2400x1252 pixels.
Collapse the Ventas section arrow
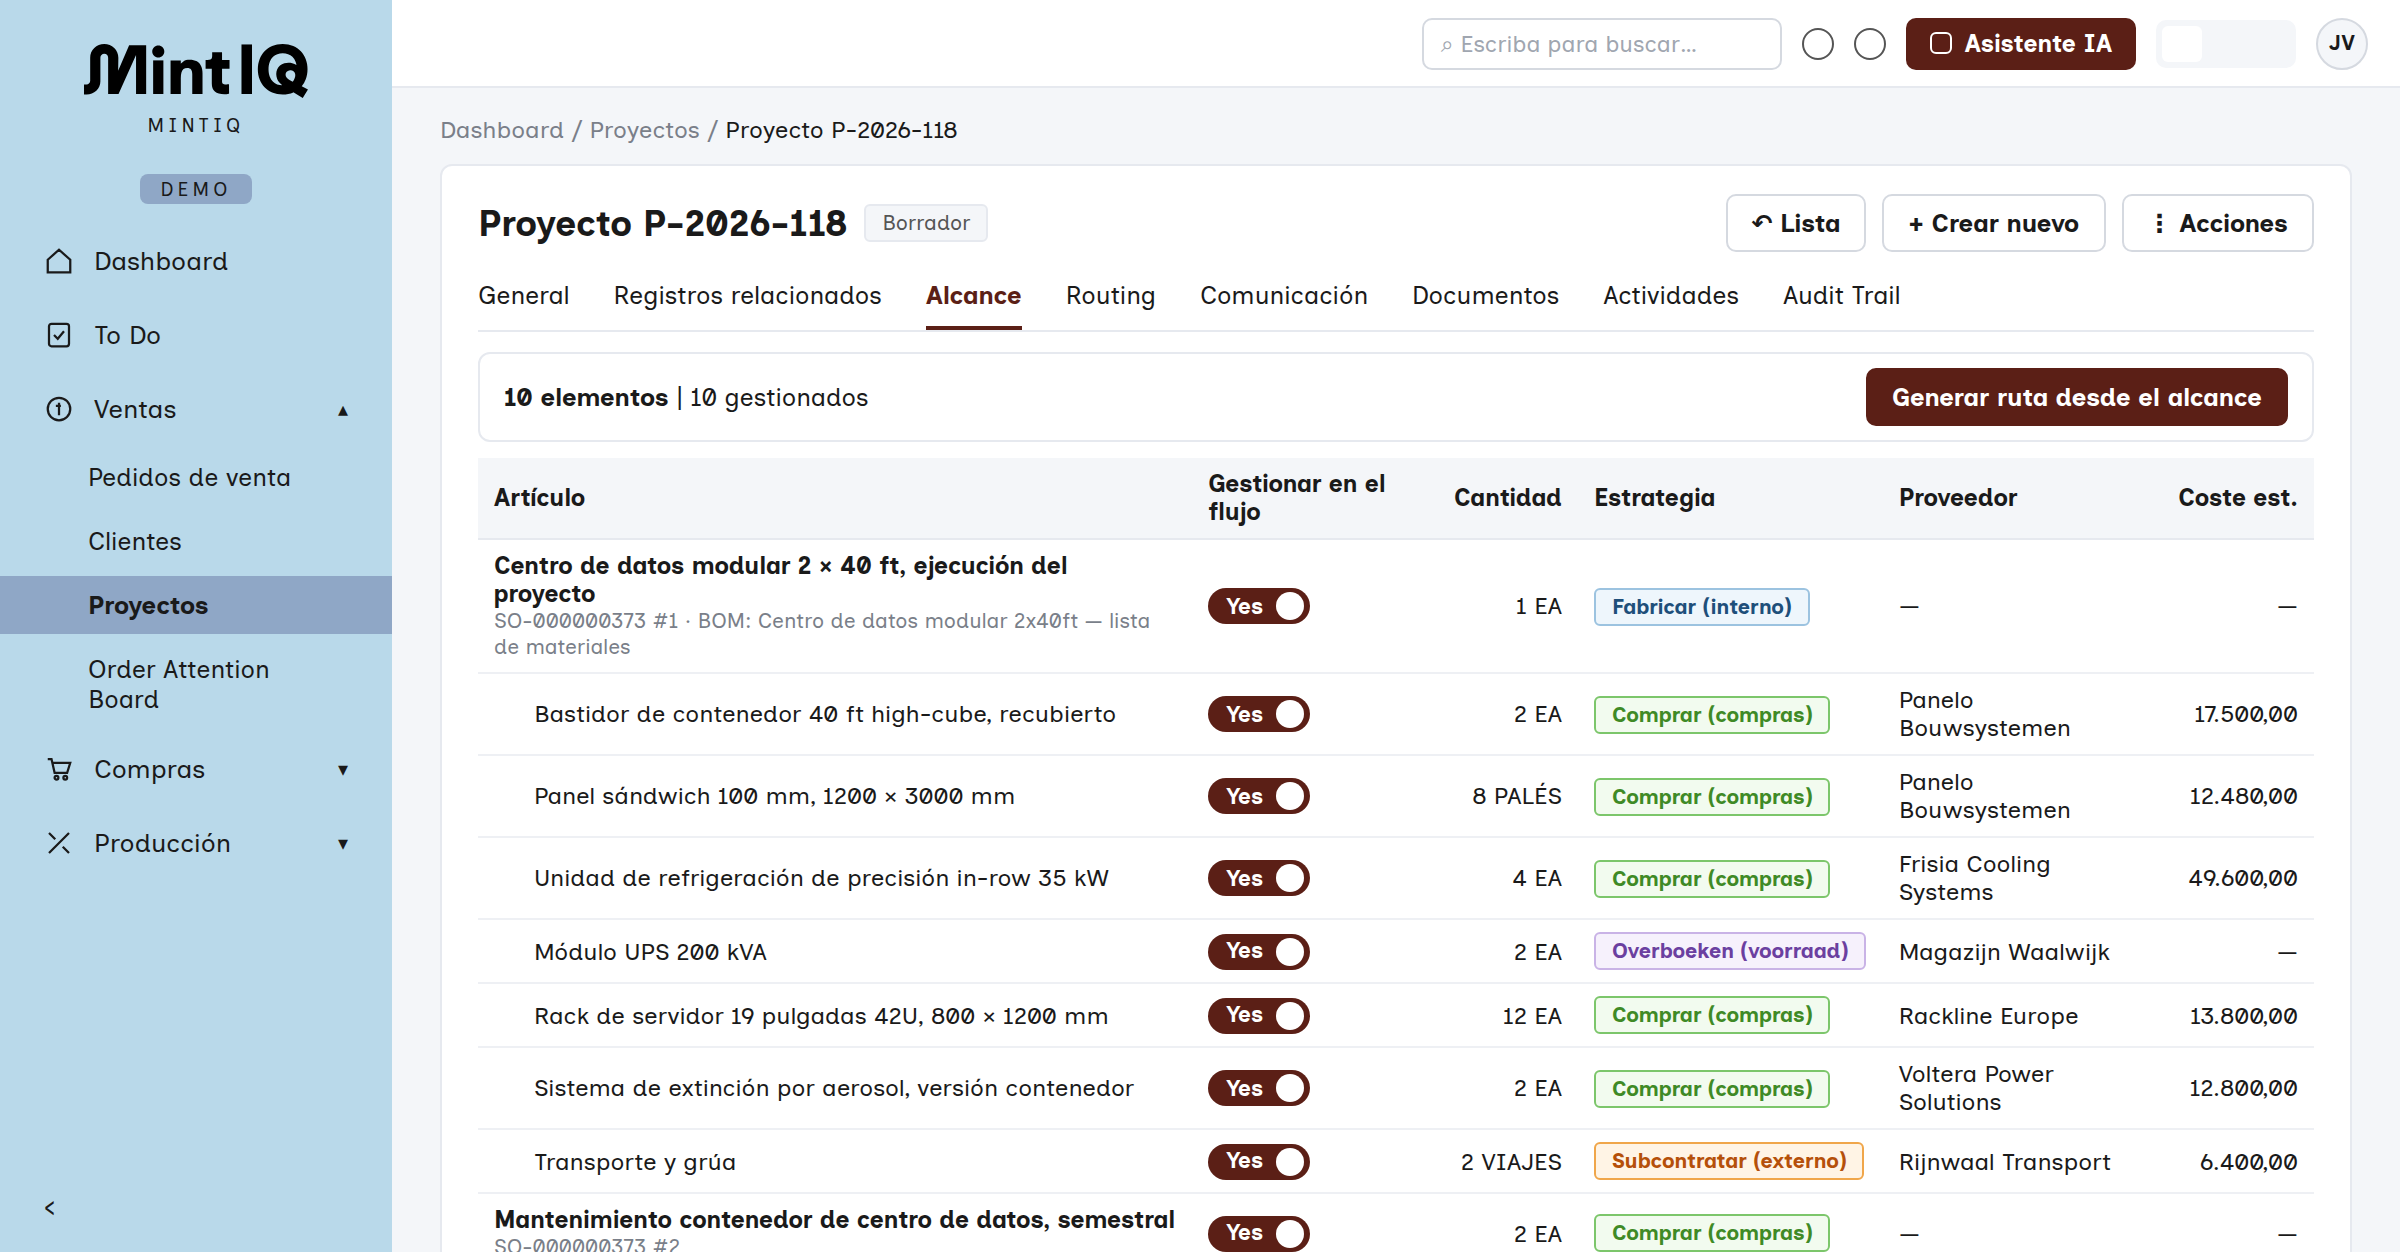pyautogui.click(x=343, y=410)
